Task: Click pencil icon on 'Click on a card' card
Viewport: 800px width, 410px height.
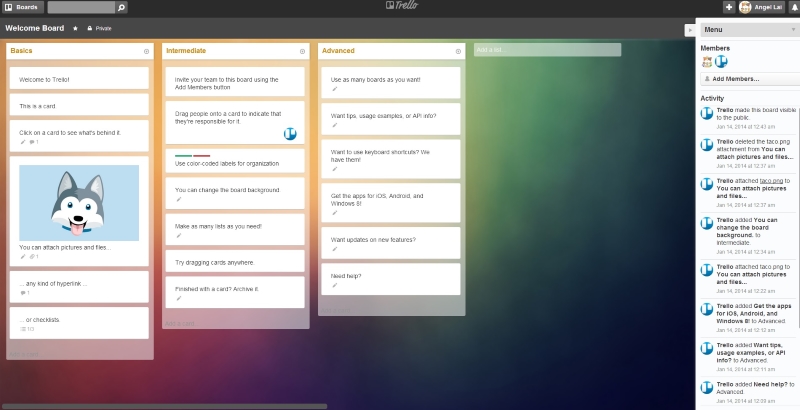Action: click(x=22, y=142)
